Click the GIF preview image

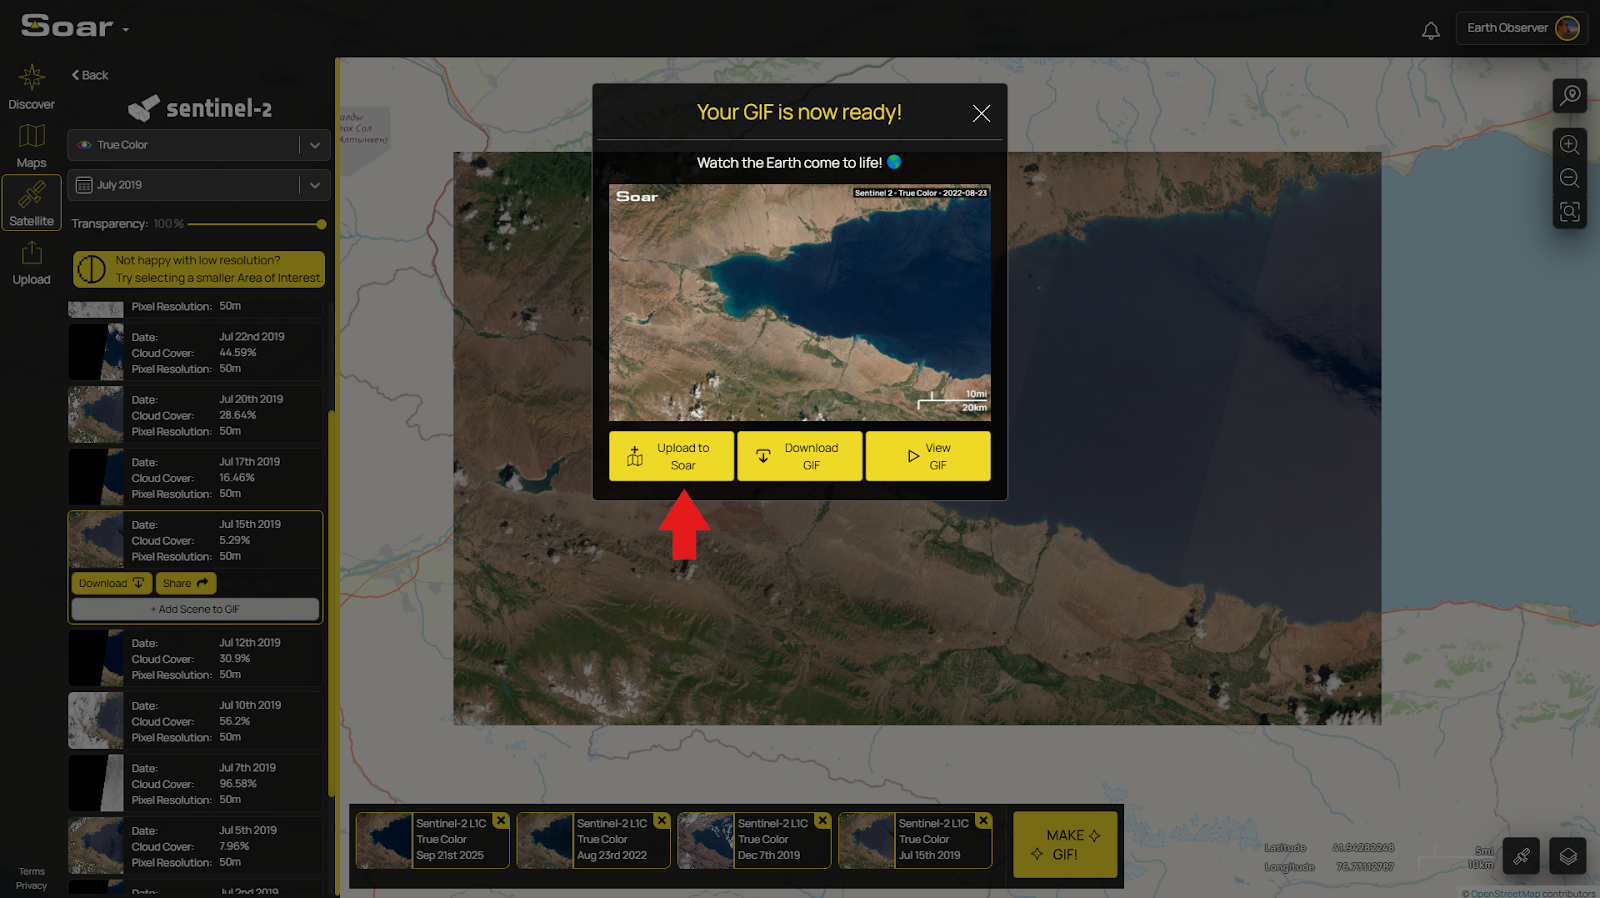pyautogui.click(x=800, y=302)
